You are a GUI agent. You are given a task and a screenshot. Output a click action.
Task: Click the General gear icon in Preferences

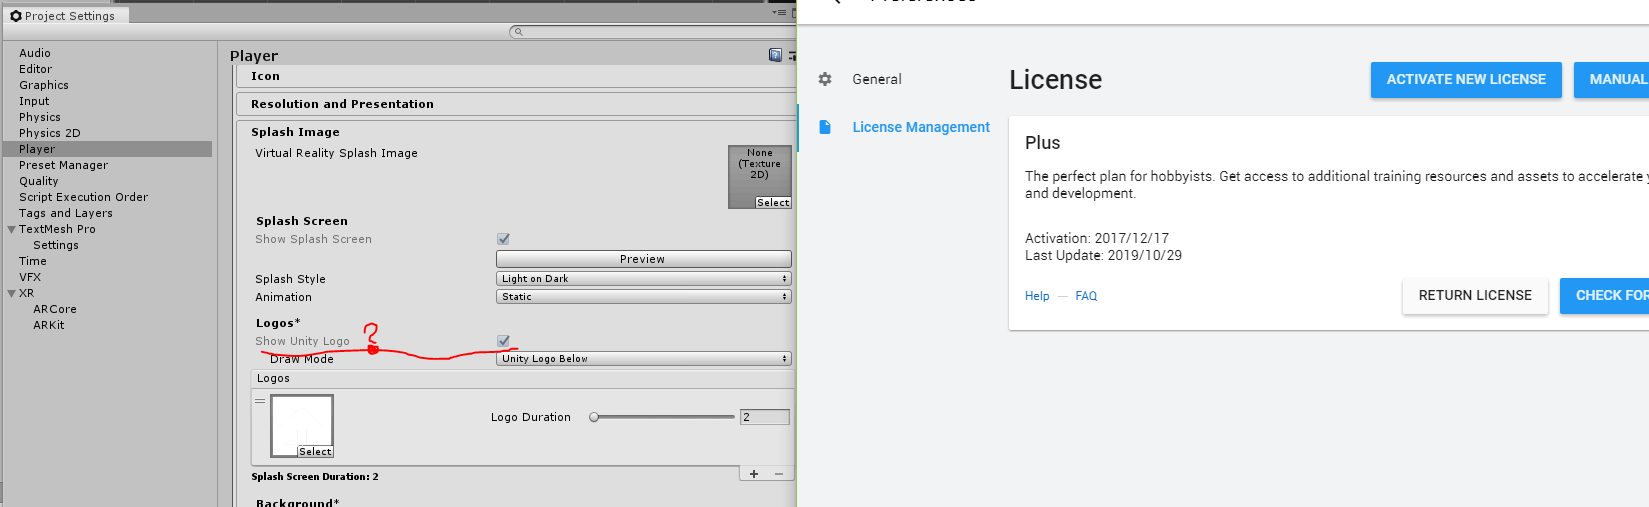point(825,79)
